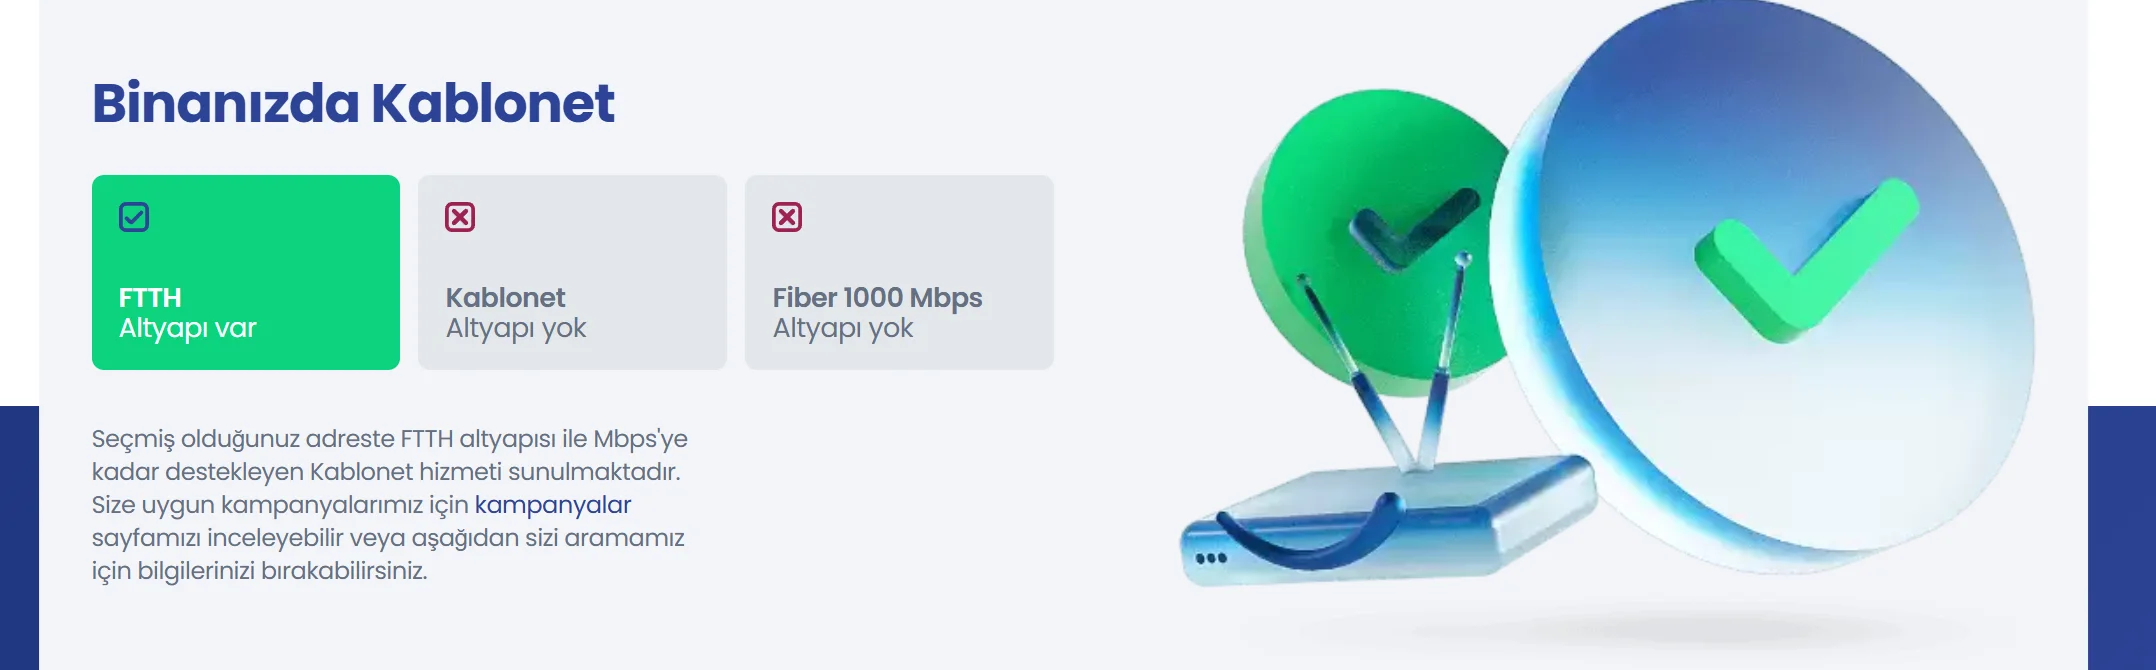Click the "Altyapı var" text in FTTH card

click(x=188, y=329)
